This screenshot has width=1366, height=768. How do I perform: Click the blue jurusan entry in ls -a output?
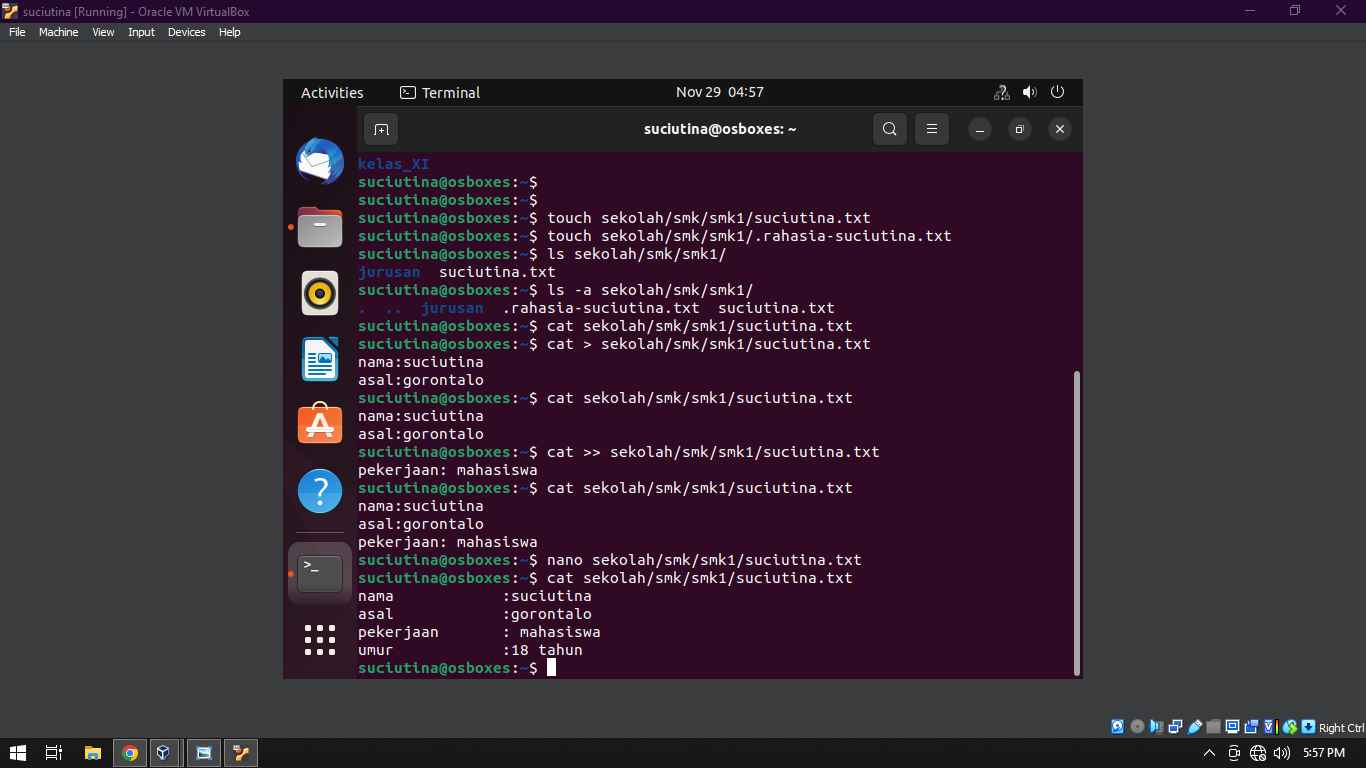452,308
